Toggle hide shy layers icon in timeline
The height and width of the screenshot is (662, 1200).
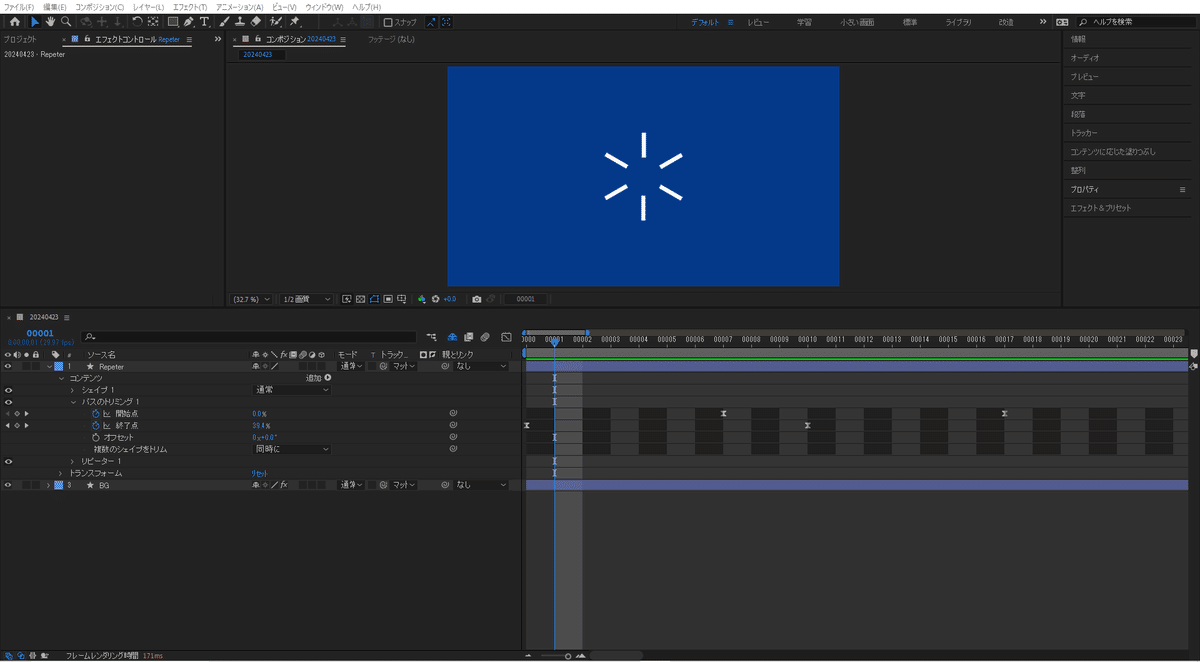click(x=452, y=337)
